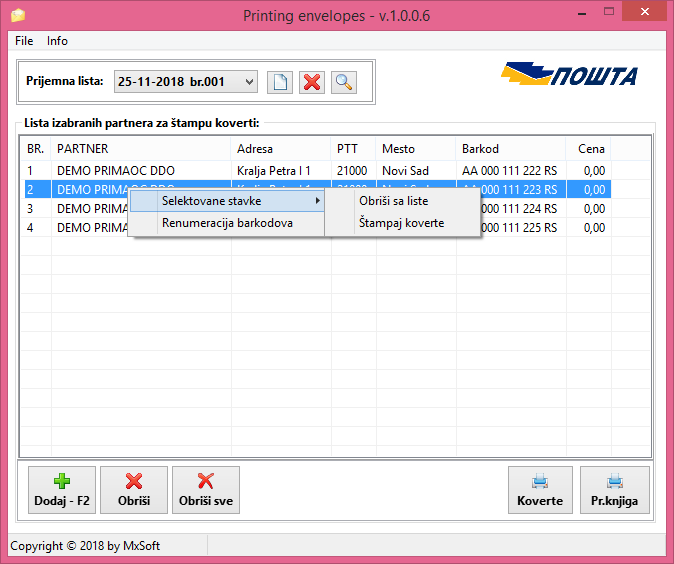Minimize the Printing envelopes window
The width and height of the screenshot is (674, 564).
coord(582,13)
